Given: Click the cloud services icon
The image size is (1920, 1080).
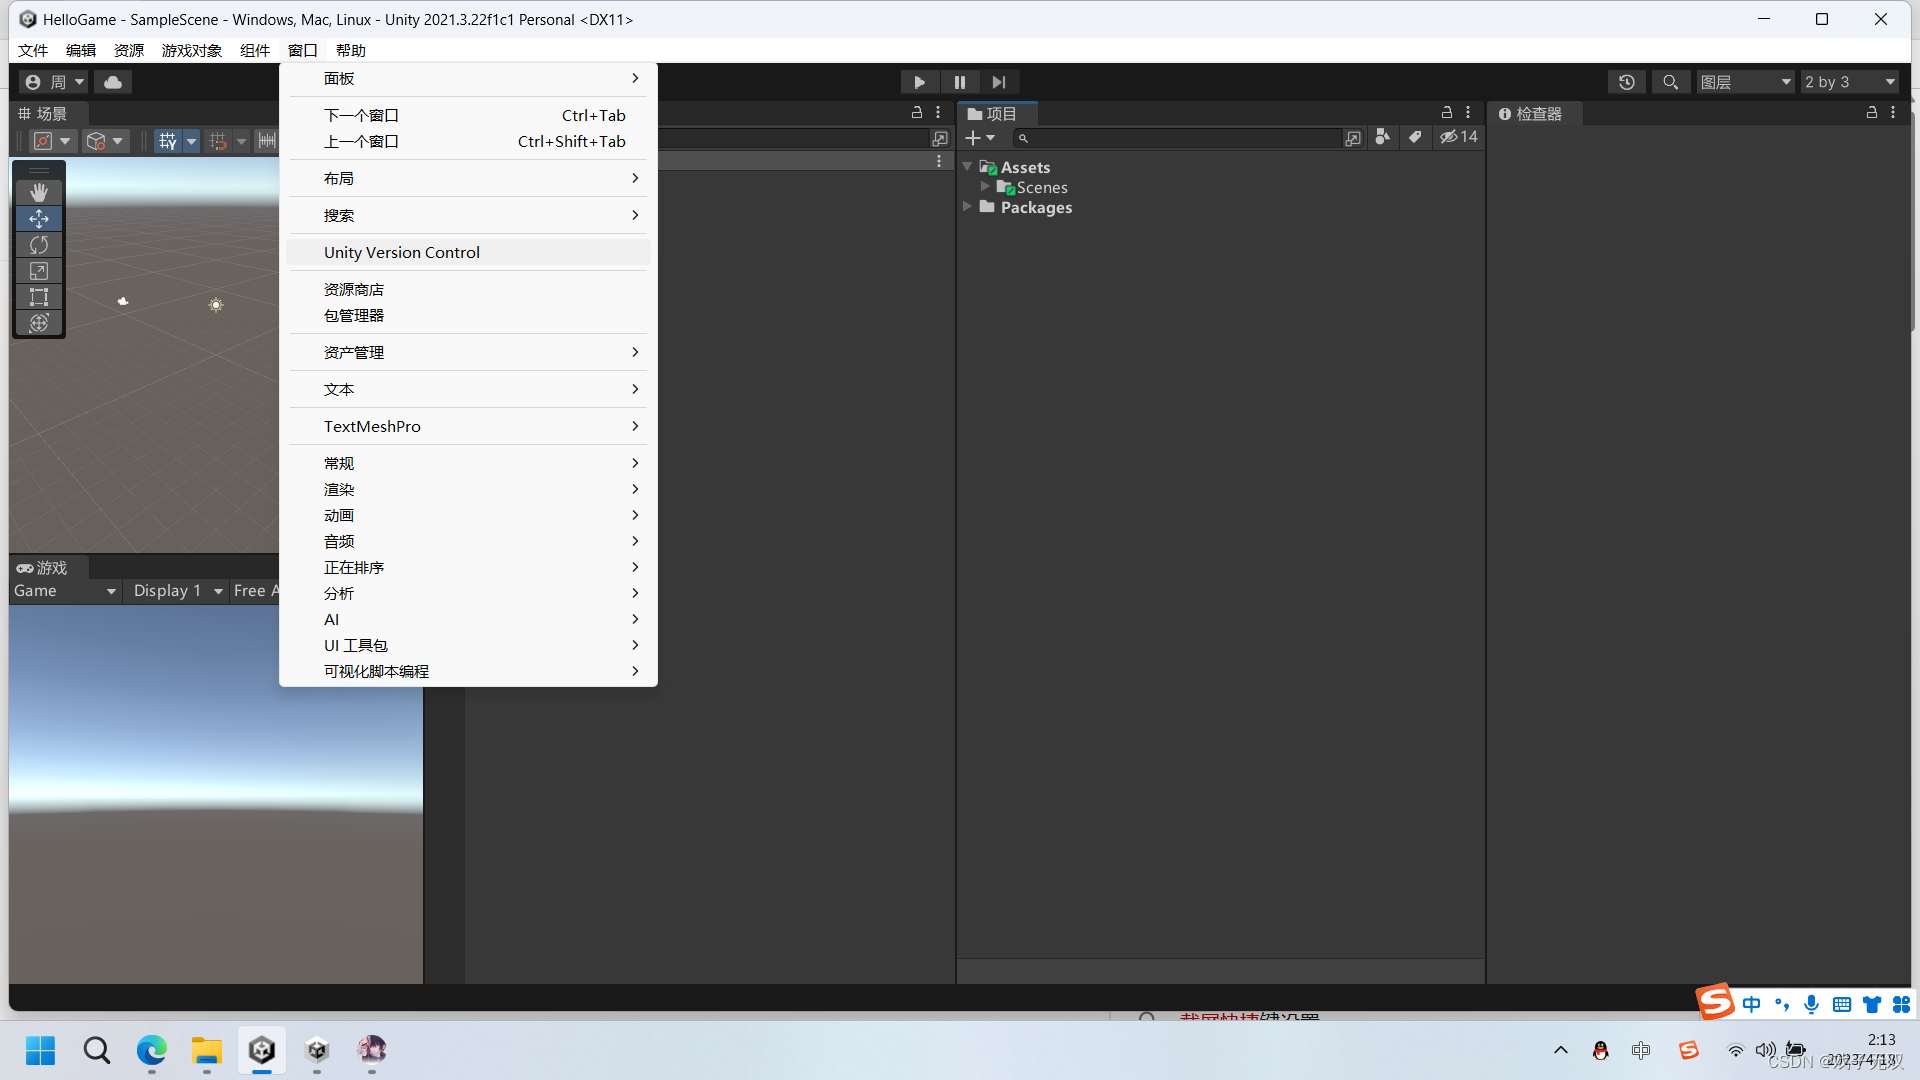Looking at the screenshot, I should pos(113,82).
